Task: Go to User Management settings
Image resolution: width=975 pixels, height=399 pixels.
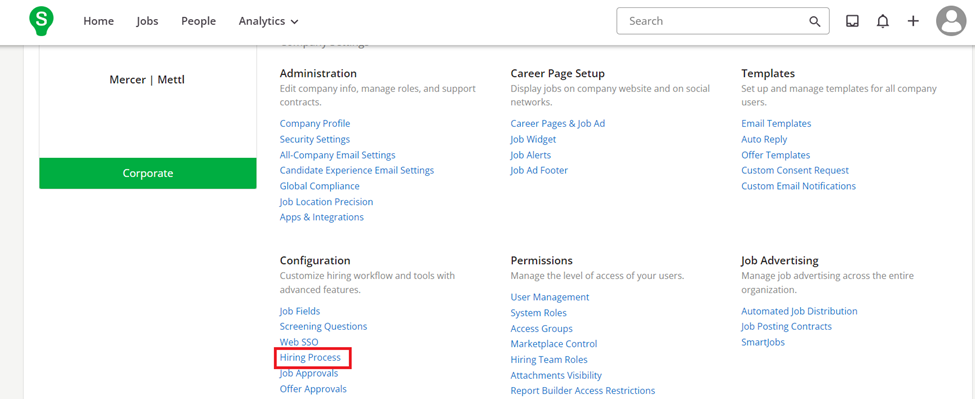Action: (x=550, y=297)
